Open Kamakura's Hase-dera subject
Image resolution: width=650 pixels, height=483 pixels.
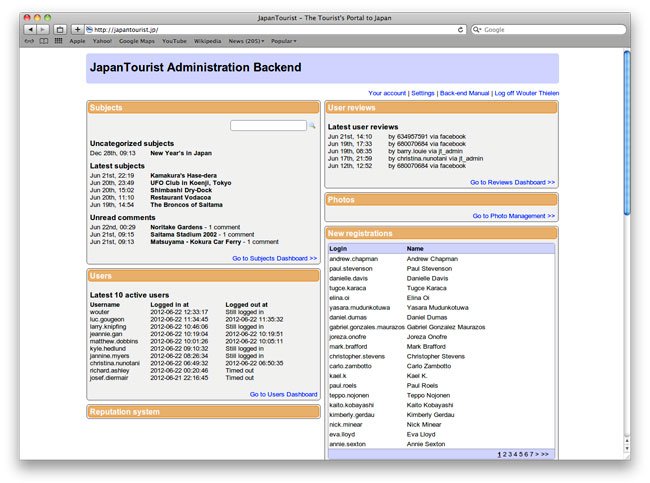click(185, 175)
